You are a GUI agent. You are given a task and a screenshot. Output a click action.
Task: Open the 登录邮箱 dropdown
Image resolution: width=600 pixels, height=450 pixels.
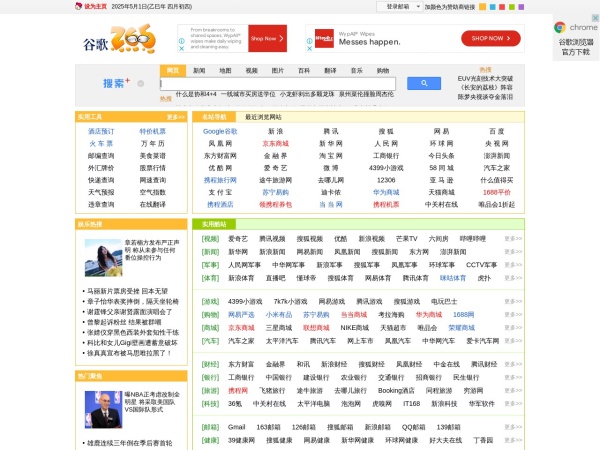pos(399,7)
